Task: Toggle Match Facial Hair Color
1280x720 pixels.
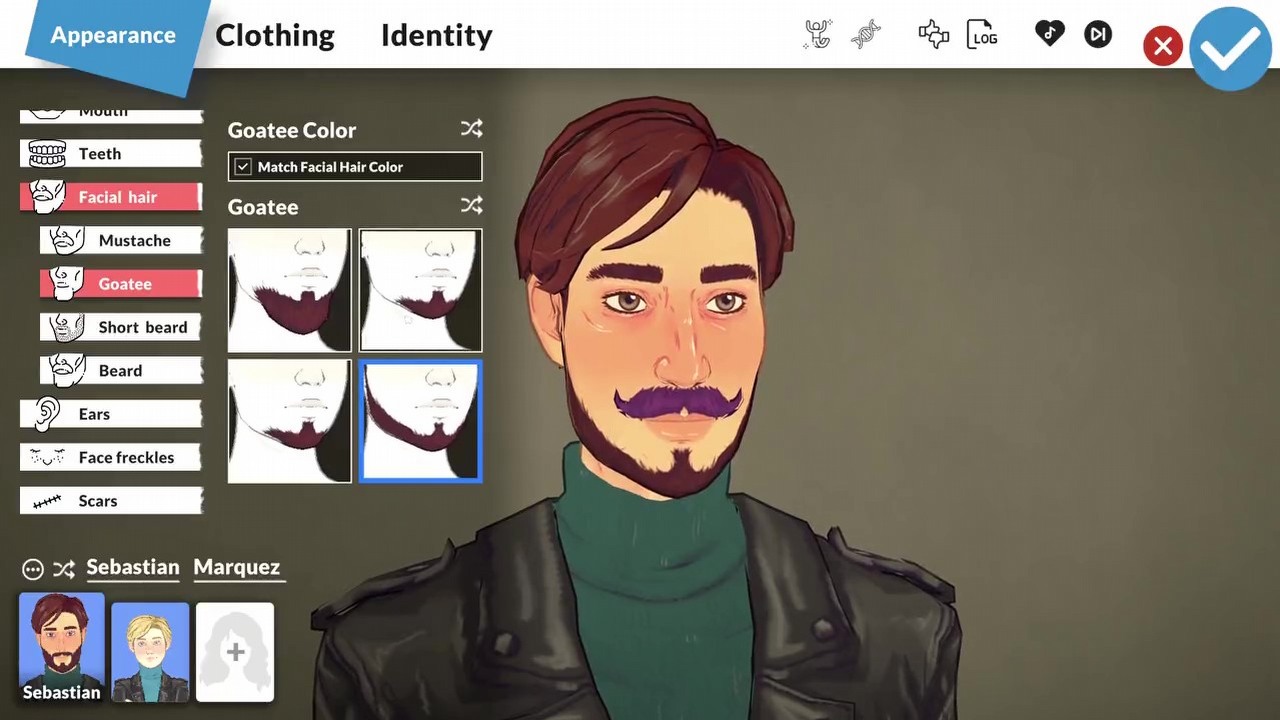Action: (x=243, y=167)
